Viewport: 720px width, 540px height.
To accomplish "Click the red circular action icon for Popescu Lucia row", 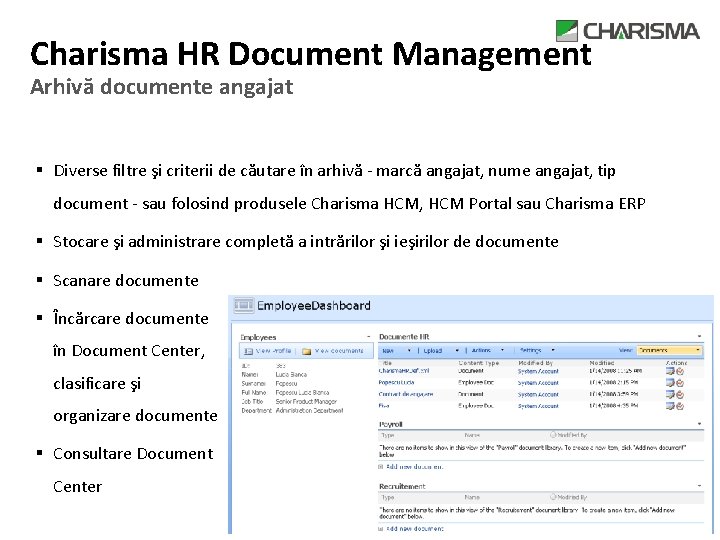I will point(680,382).
